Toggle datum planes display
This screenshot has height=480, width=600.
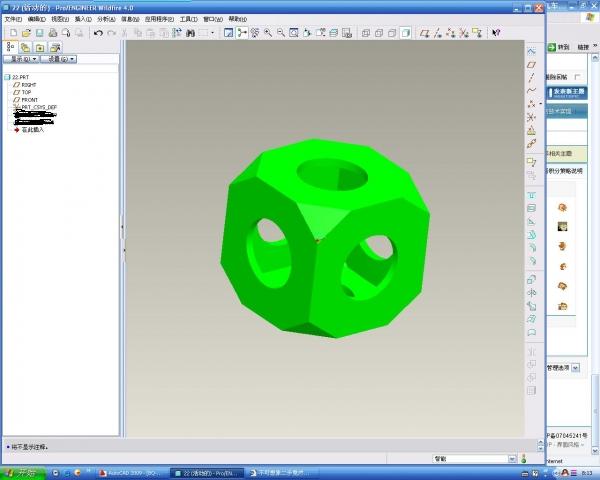tap(424, 33)
